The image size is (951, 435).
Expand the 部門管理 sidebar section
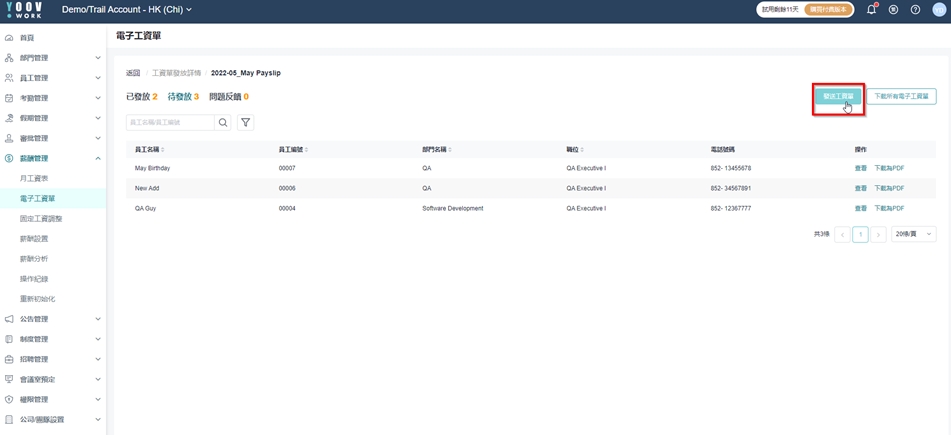(x=97, y=58)
